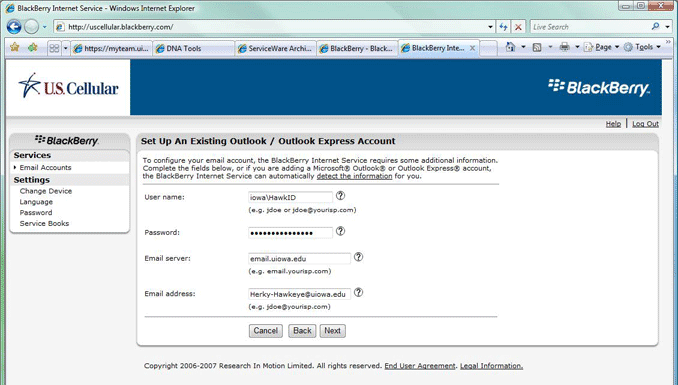Click the RSS Feeds icon

[537, 47]
